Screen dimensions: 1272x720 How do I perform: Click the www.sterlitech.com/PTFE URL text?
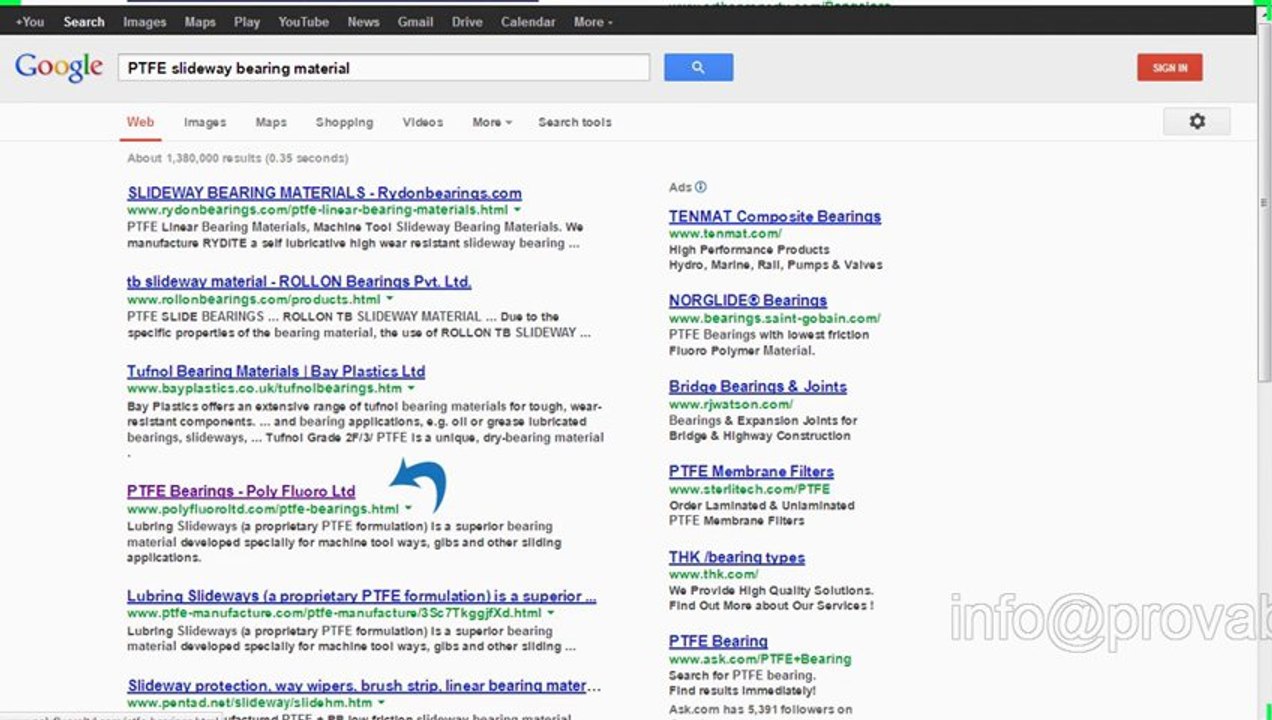[x=750, y=489]
